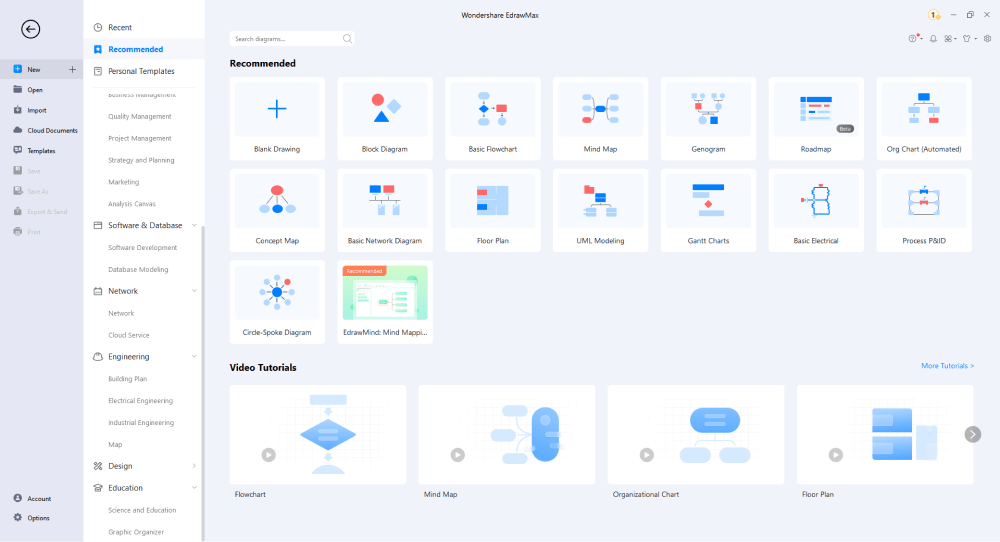Open Cloud Documents in left menu

[41, 131]
